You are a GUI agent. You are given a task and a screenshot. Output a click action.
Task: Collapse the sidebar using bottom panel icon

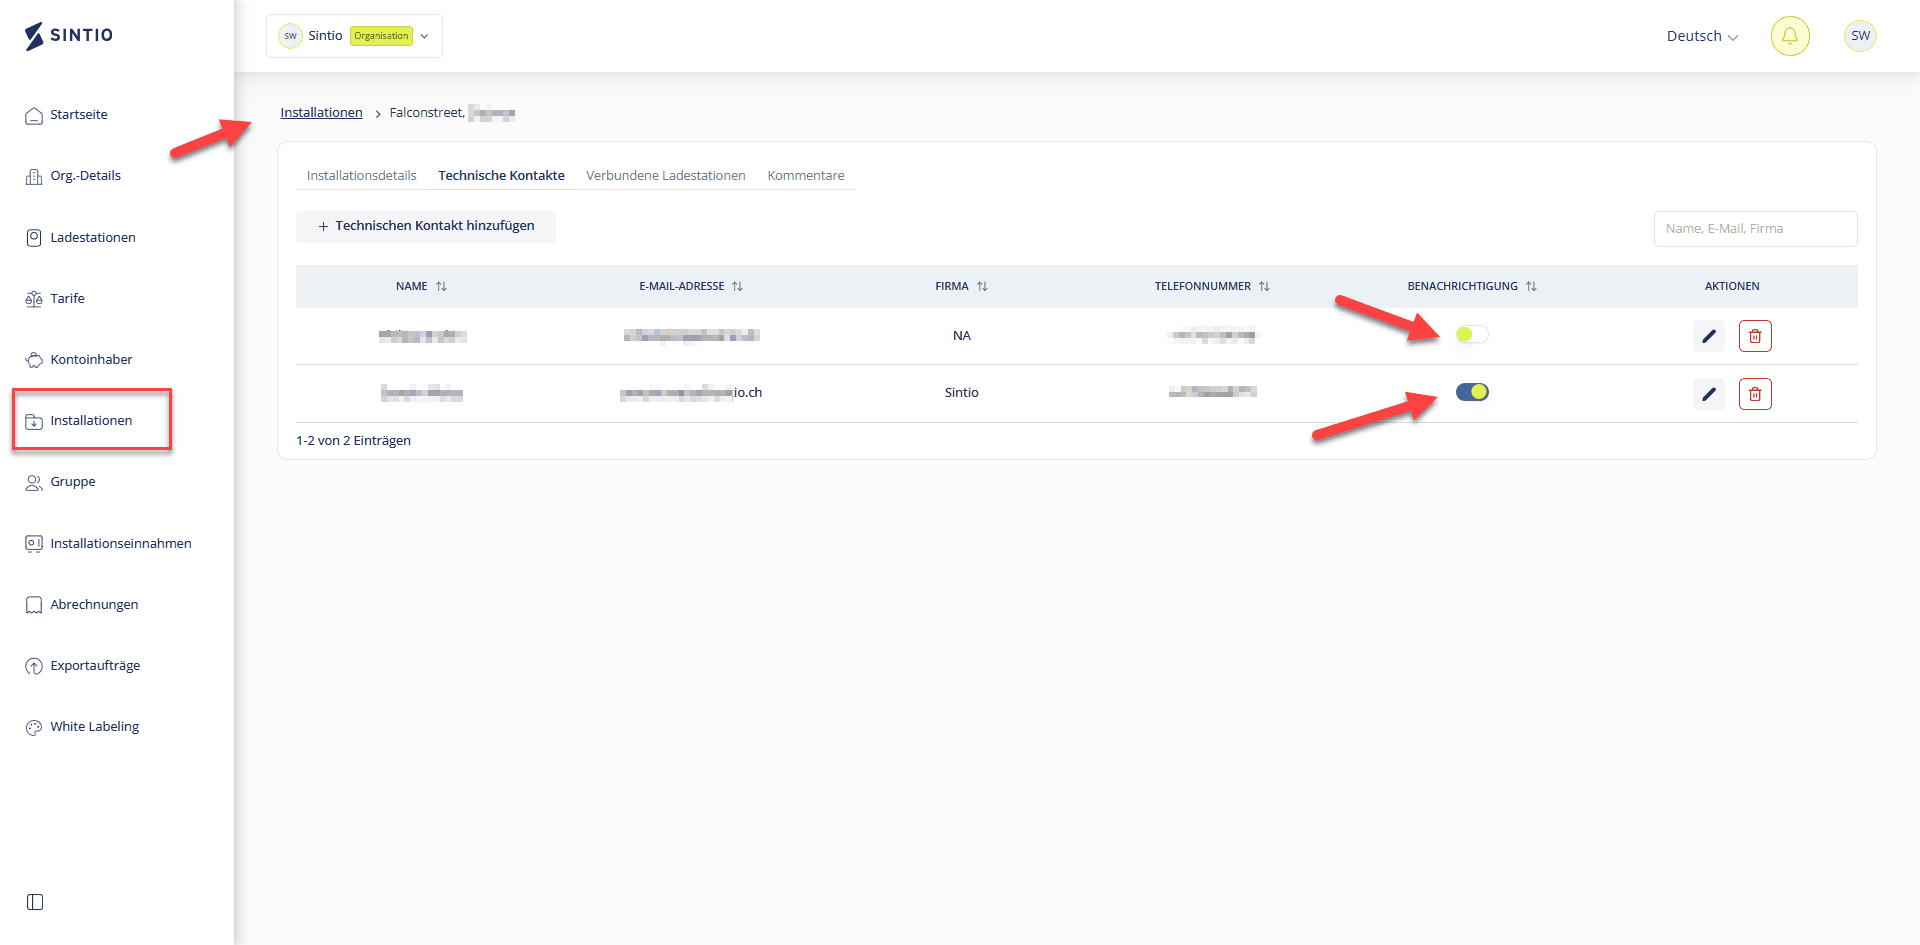tap(35, 902)
